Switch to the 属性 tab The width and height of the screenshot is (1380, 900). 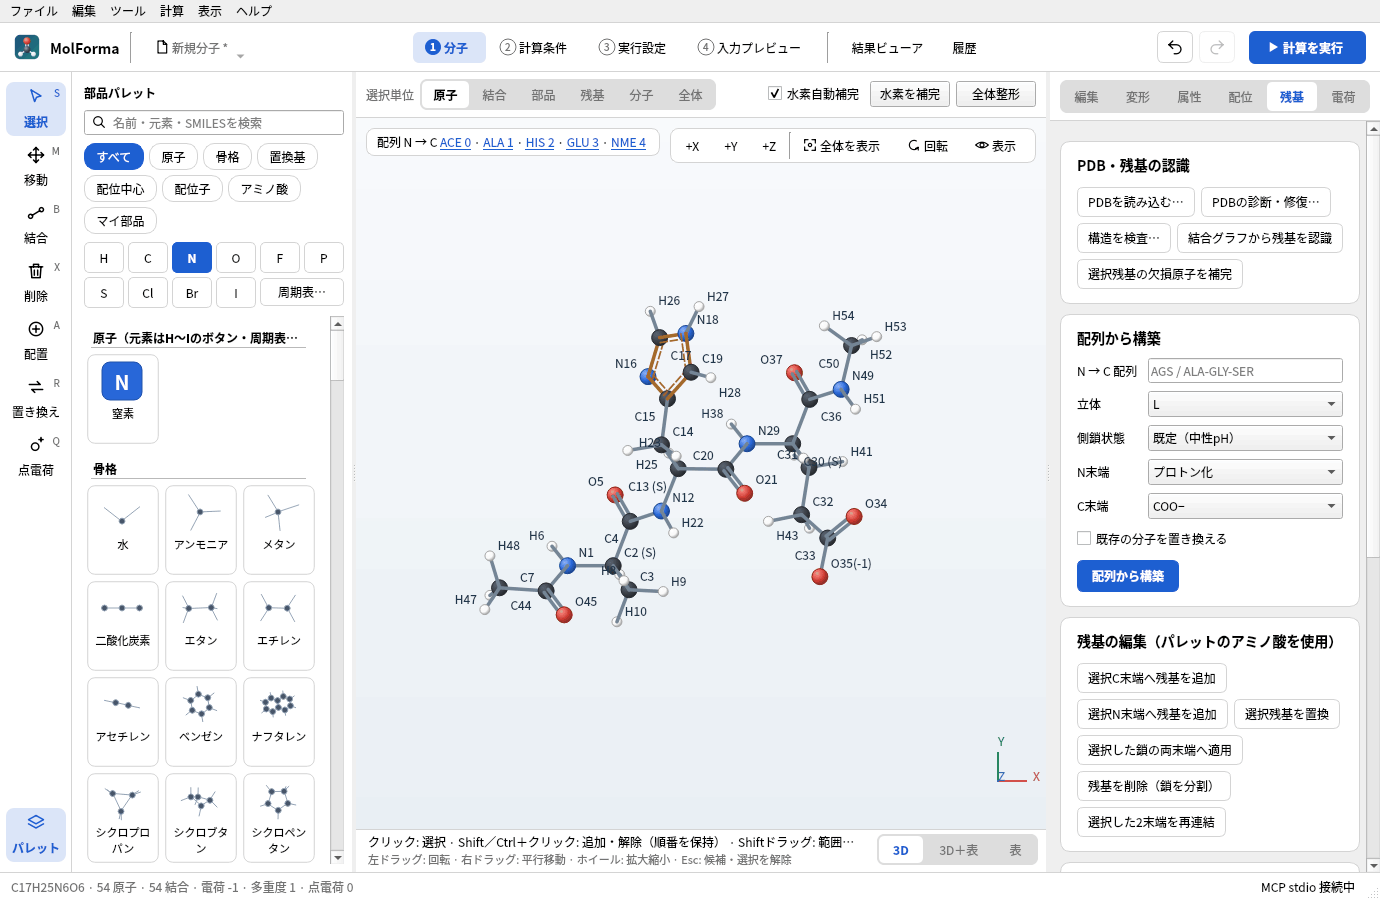tap(1189, 97)
